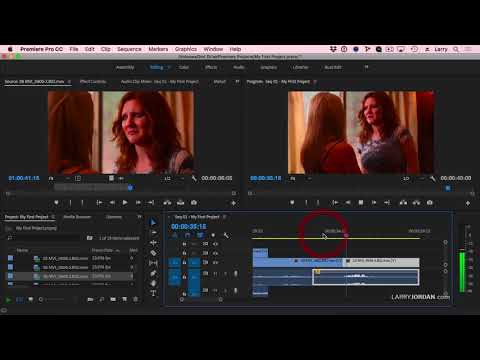
Task: Open Source panel group overflow chevron
Action: click(x=237, y=81)
